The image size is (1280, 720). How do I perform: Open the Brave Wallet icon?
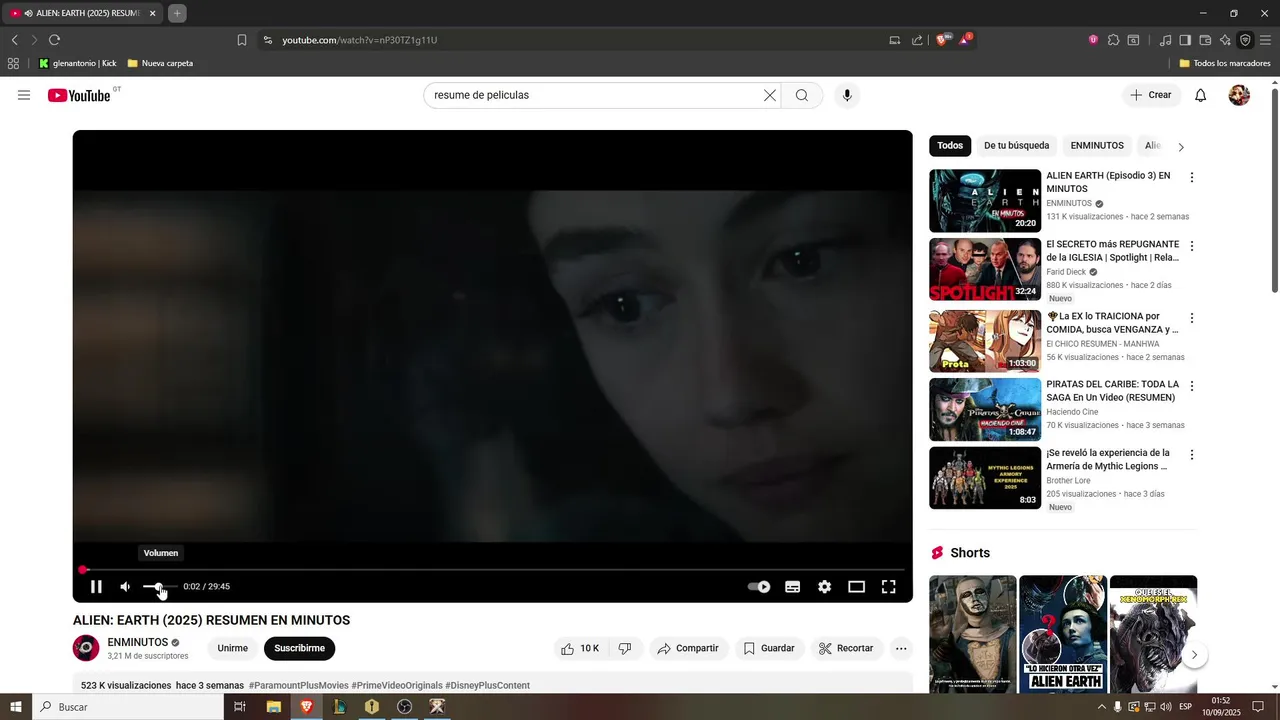tap(1205, 40)
